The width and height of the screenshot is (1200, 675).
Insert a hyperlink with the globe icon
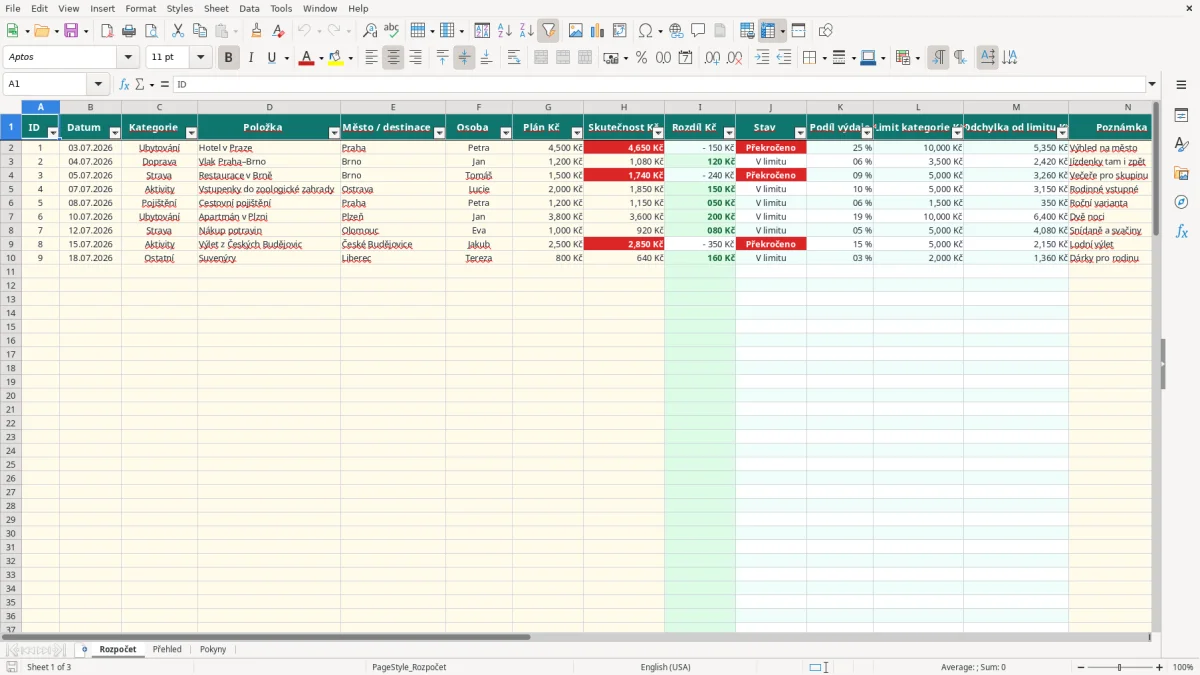[x=676, y=31]
